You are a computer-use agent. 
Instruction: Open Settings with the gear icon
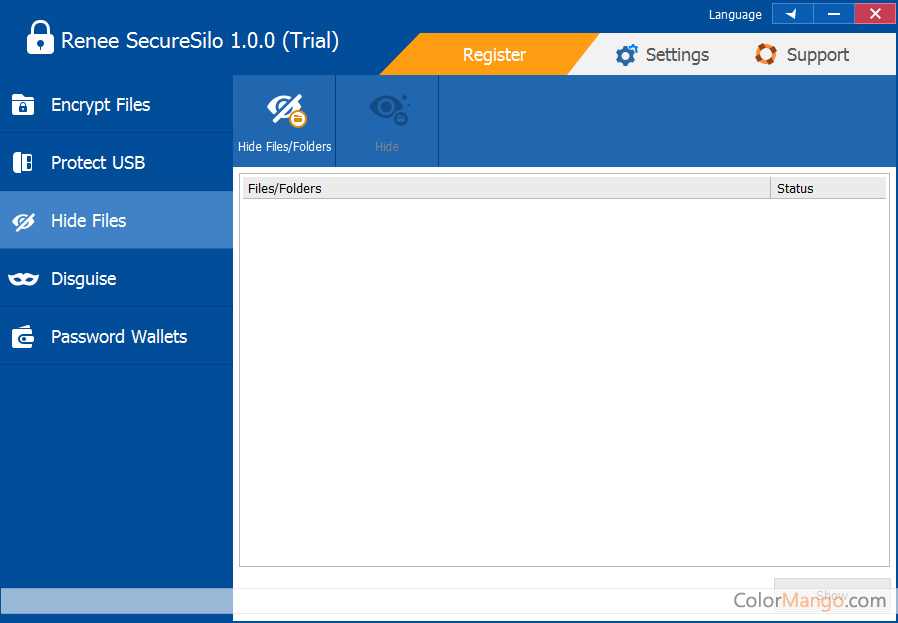pyautogui.click(x=662, y=55)
